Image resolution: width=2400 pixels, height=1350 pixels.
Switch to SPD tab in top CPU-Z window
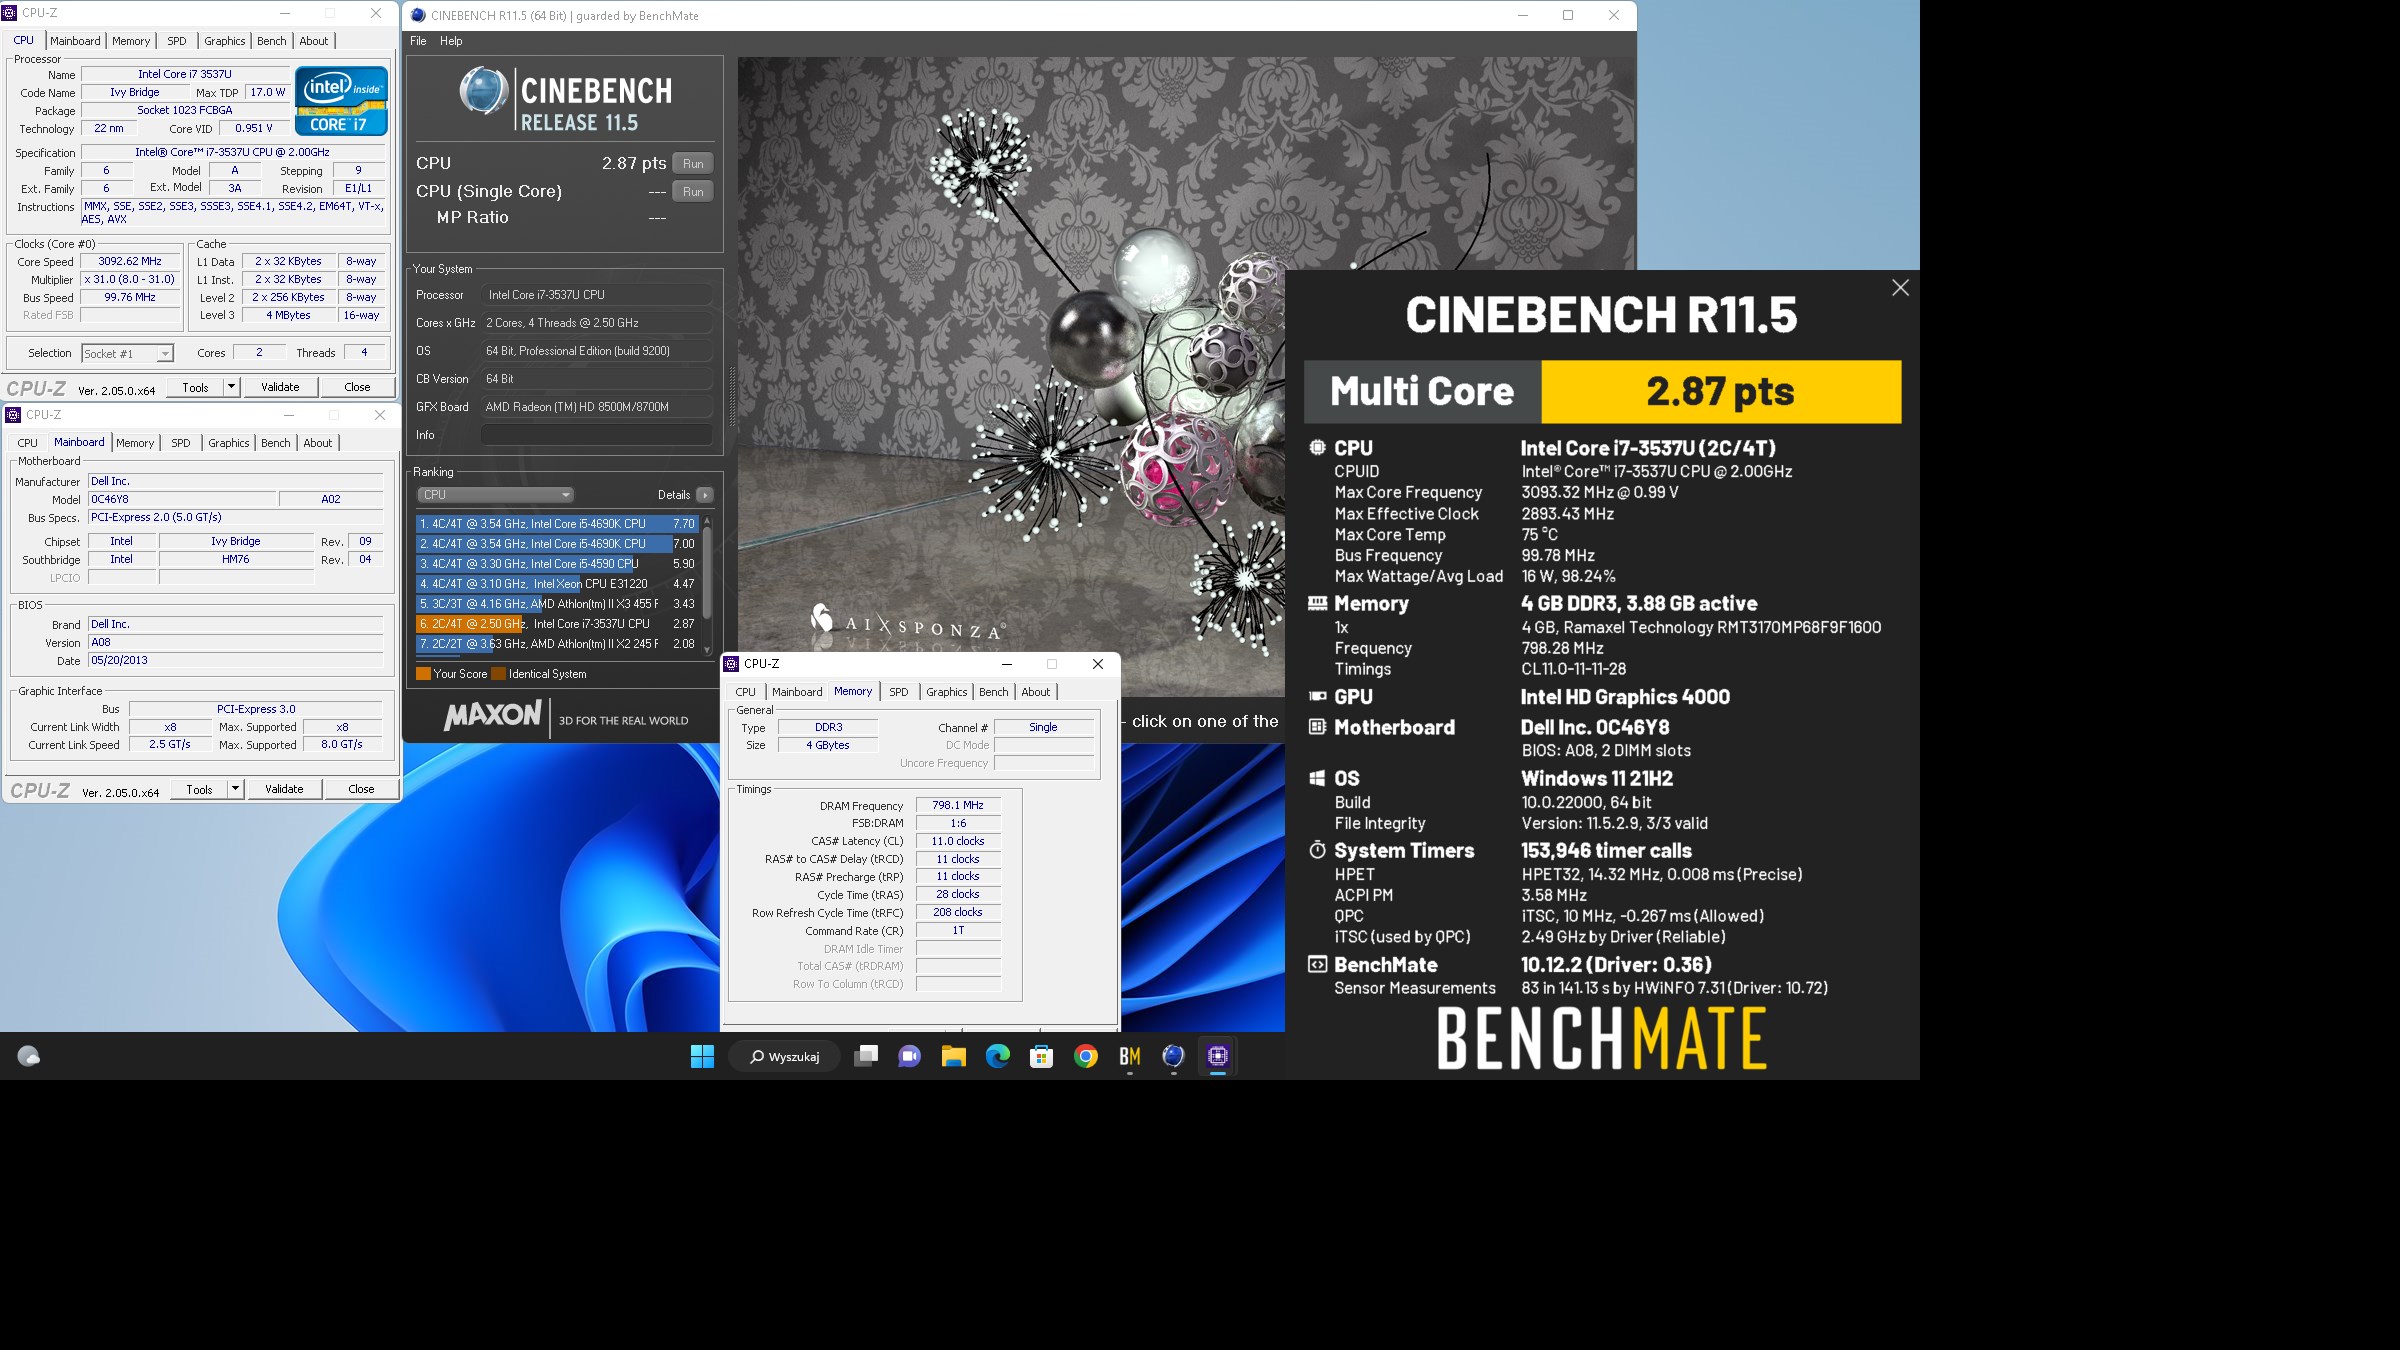tap(177, 41)
